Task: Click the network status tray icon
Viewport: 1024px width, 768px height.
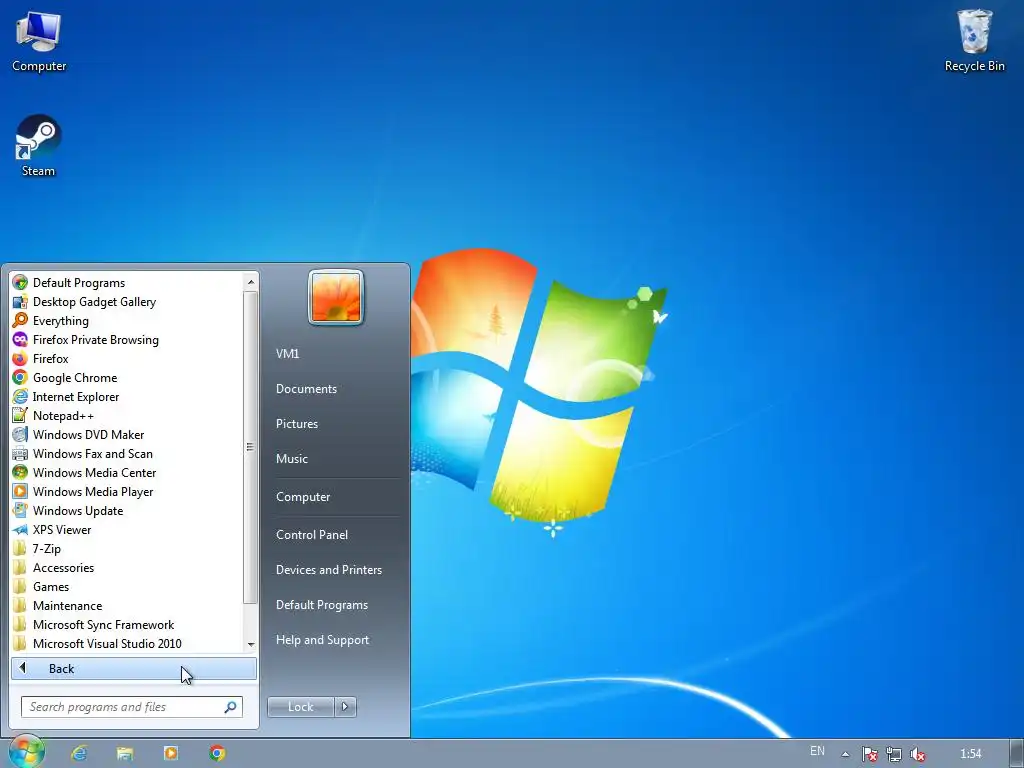Action: (893, 754)
